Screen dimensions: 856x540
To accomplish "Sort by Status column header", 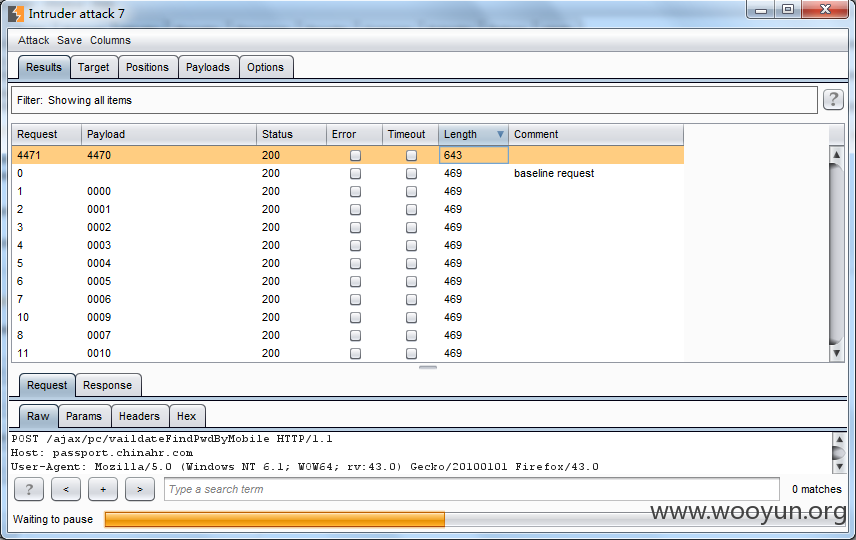I will [292, 134].
